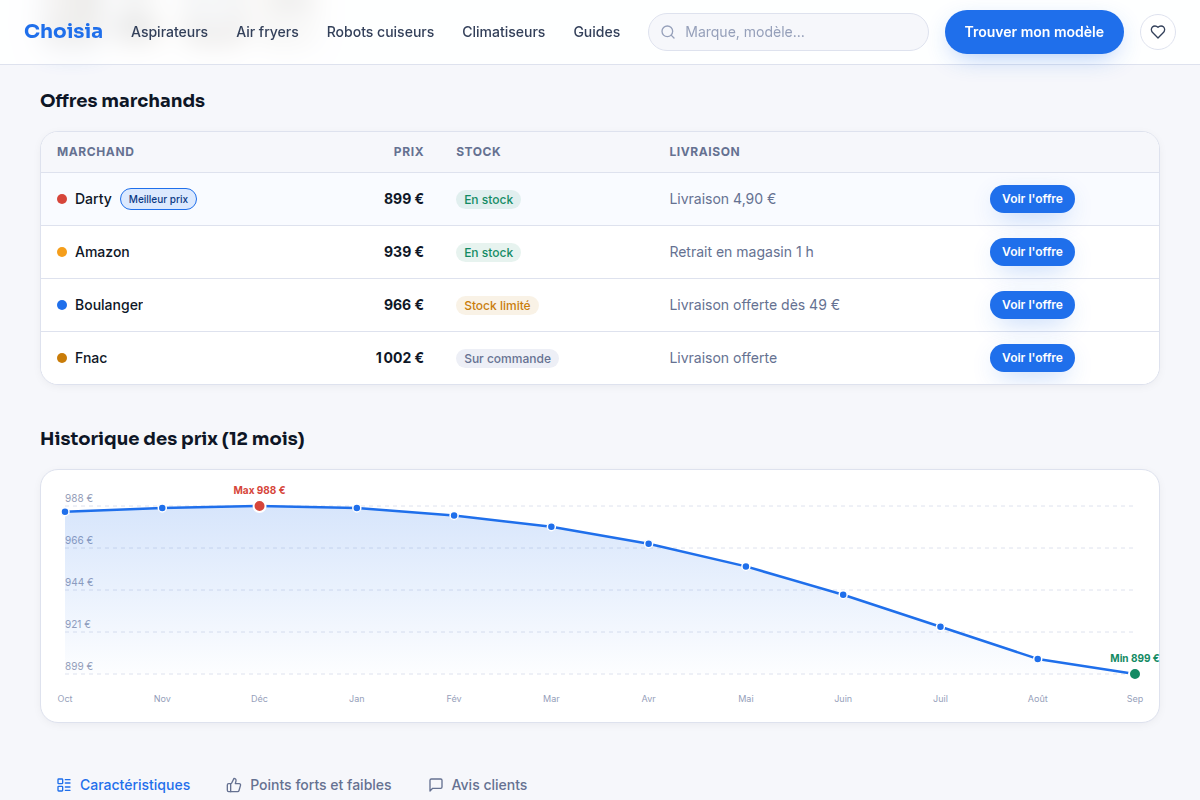Open the Guides section

(596, 32)
